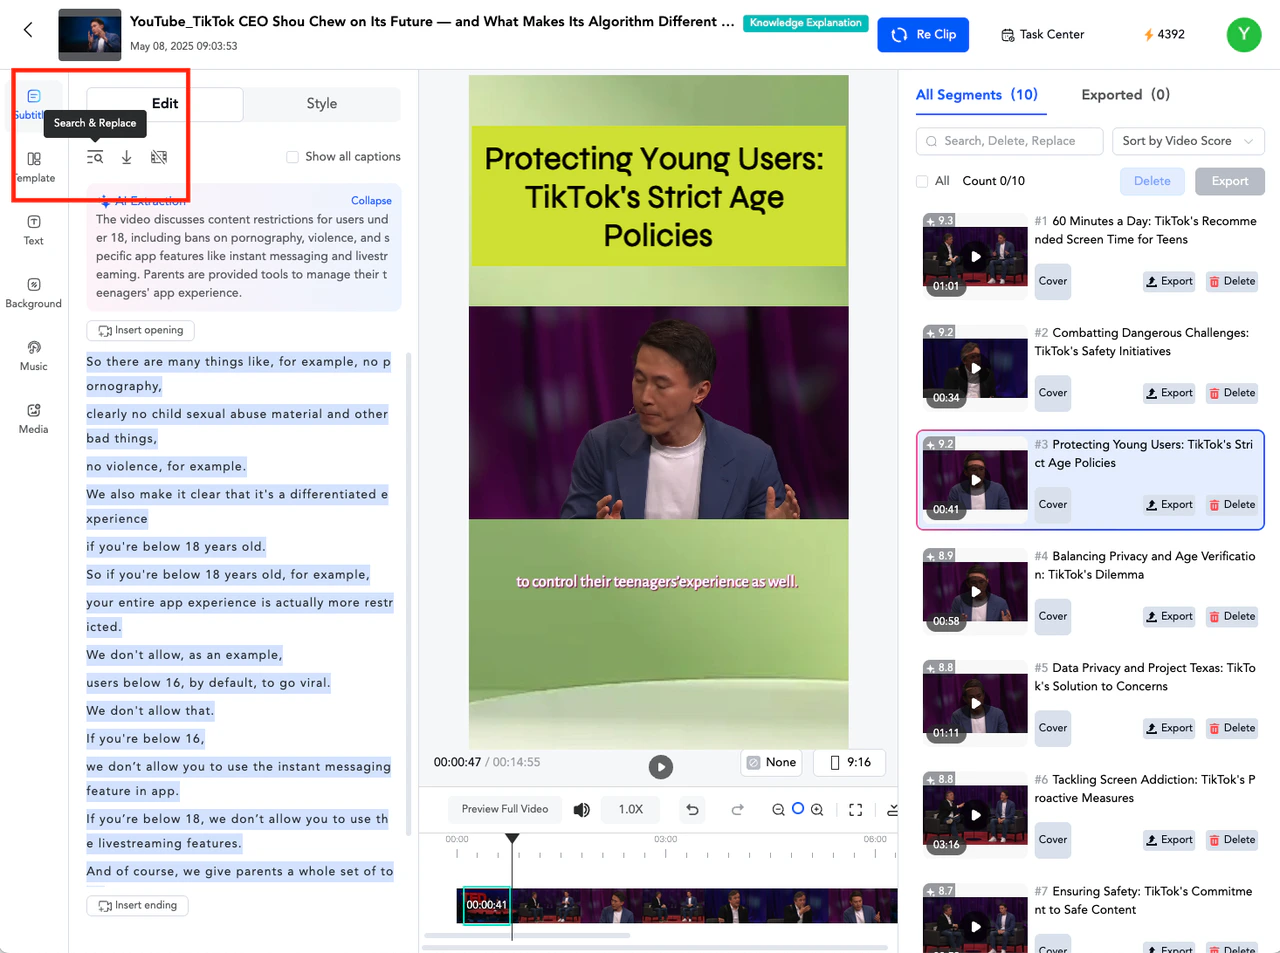1280x953 pixels.
Task: Click the bulk Delete button above segments
Action: click(x=1152, y=181)
